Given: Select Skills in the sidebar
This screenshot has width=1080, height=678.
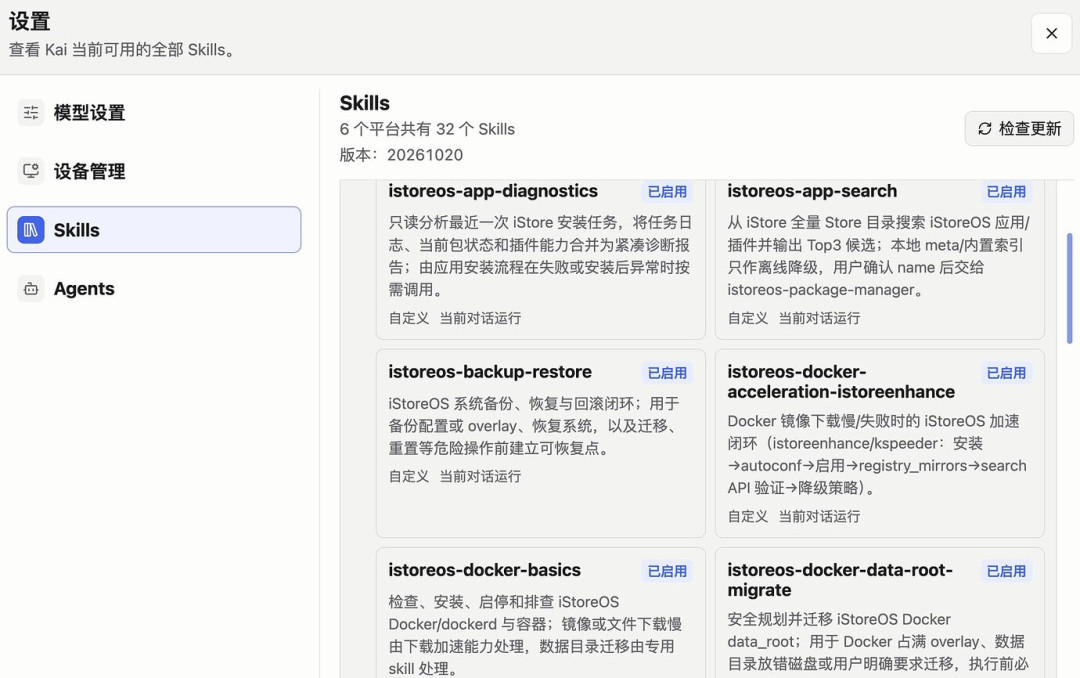Looking at the screenshot, I should coord(154,229).
